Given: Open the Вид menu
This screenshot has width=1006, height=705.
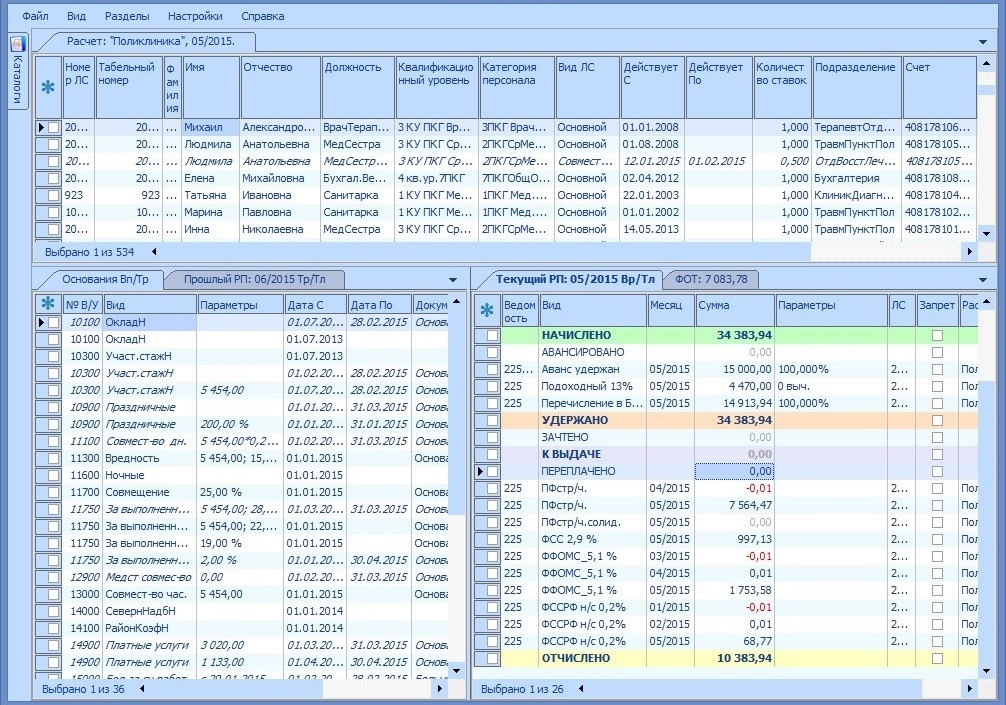Looking at the screenshot, I should pyautogui.click(x=76, y=16).
